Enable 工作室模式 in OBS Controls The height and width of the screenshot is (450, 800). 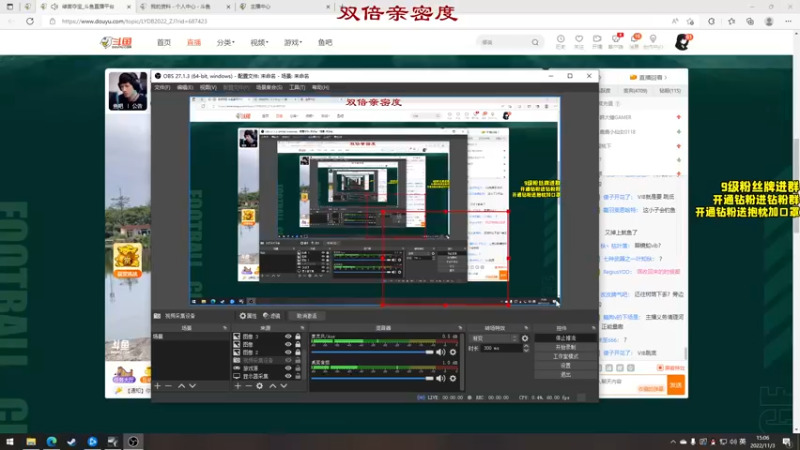565,357
